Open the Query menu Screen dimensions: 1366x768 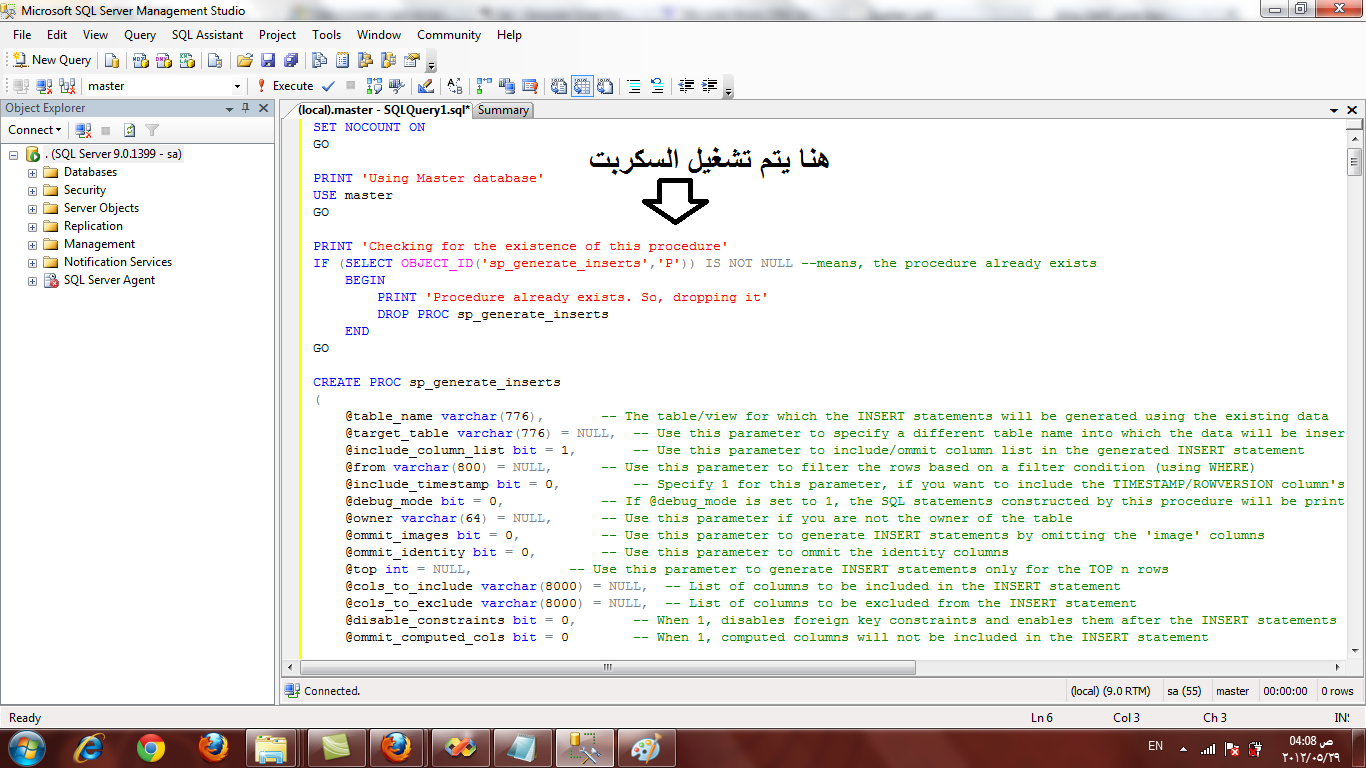coord(140,35)
